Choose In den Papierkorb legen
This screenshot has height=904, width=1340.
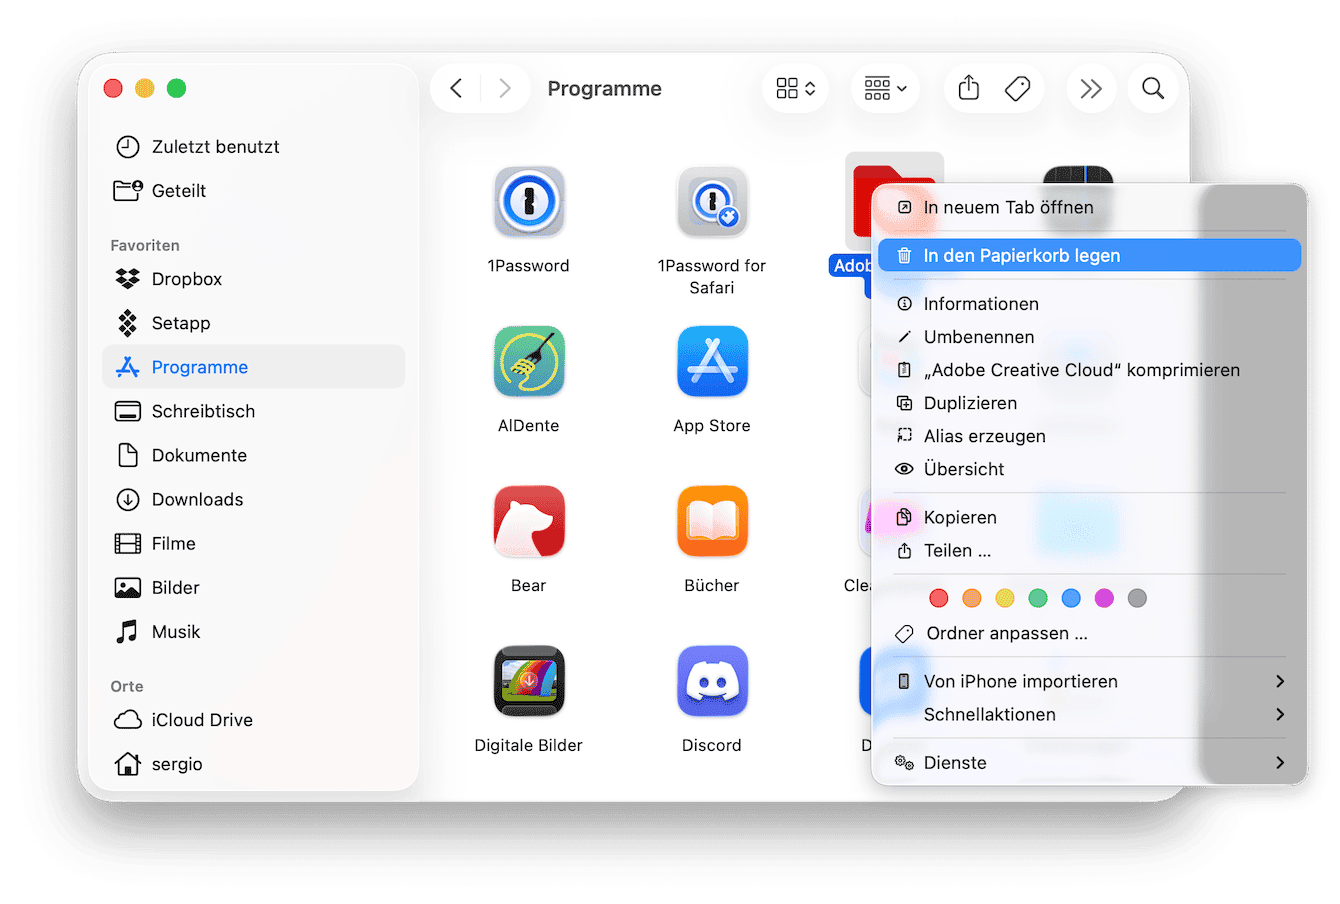(x=1089, y=256)
